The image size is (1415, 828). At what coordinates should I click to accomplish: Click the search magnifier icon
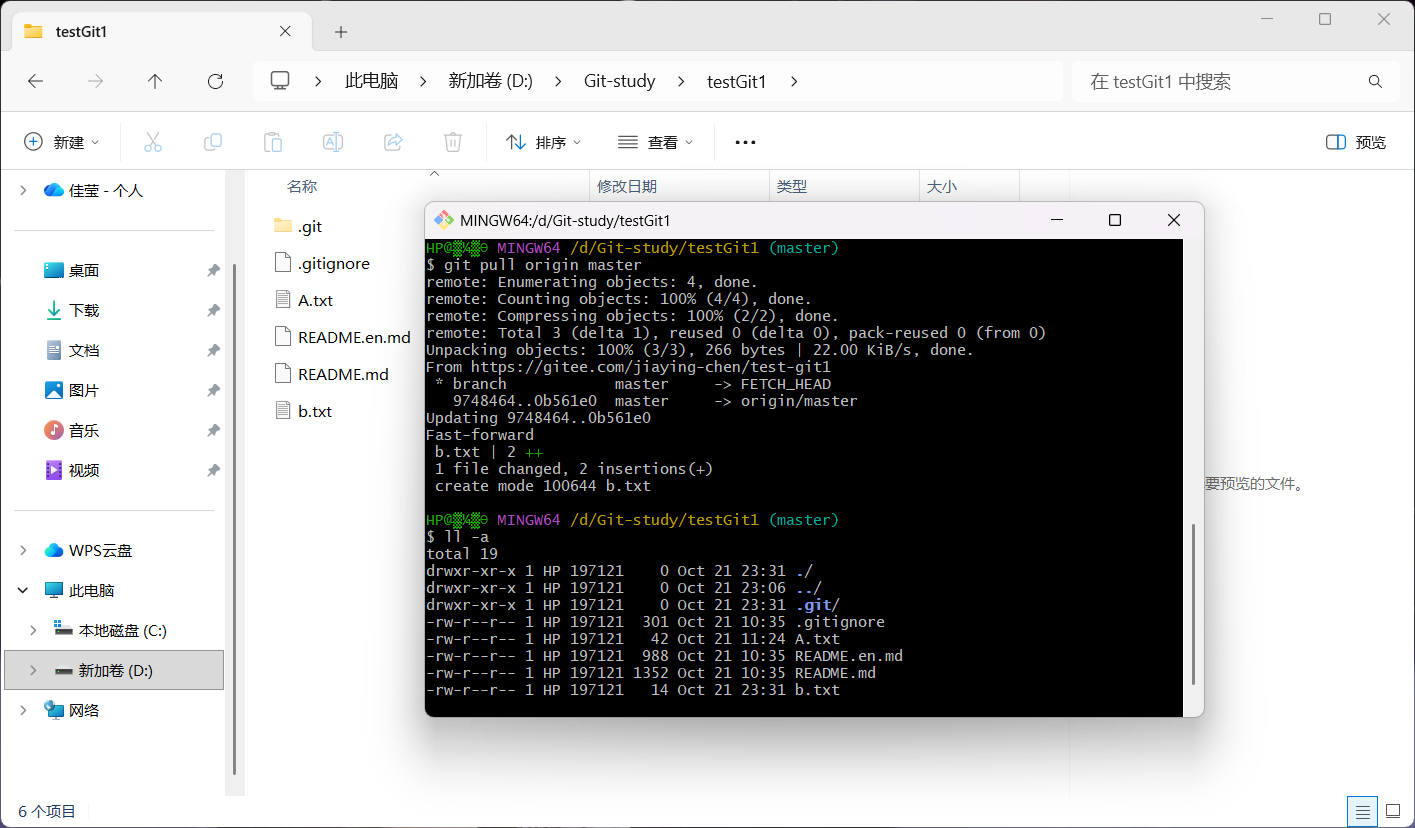pyautogui.click(x=1375, y=82)
